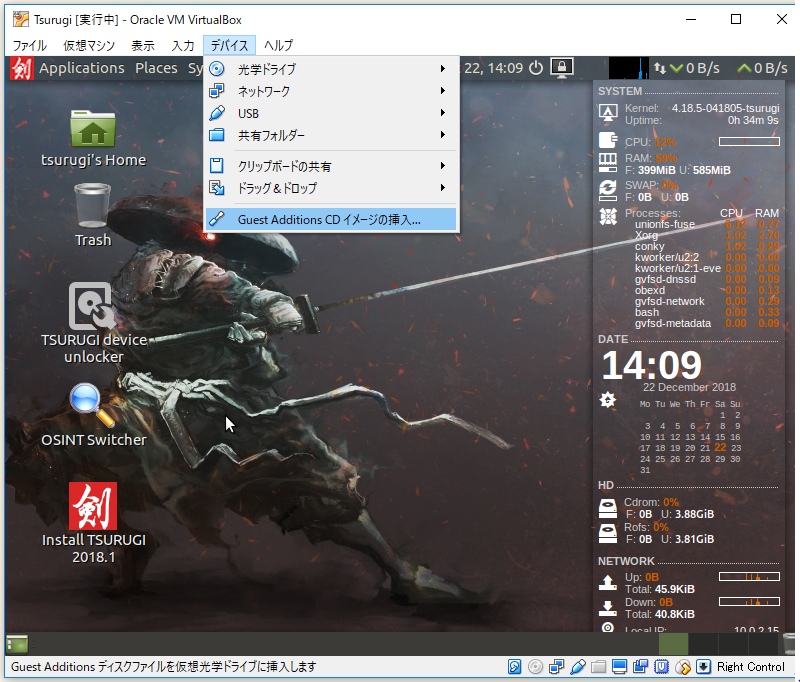Open the ファイル menu in VirtualBox

pyautogui.click(x=30, y=45)
